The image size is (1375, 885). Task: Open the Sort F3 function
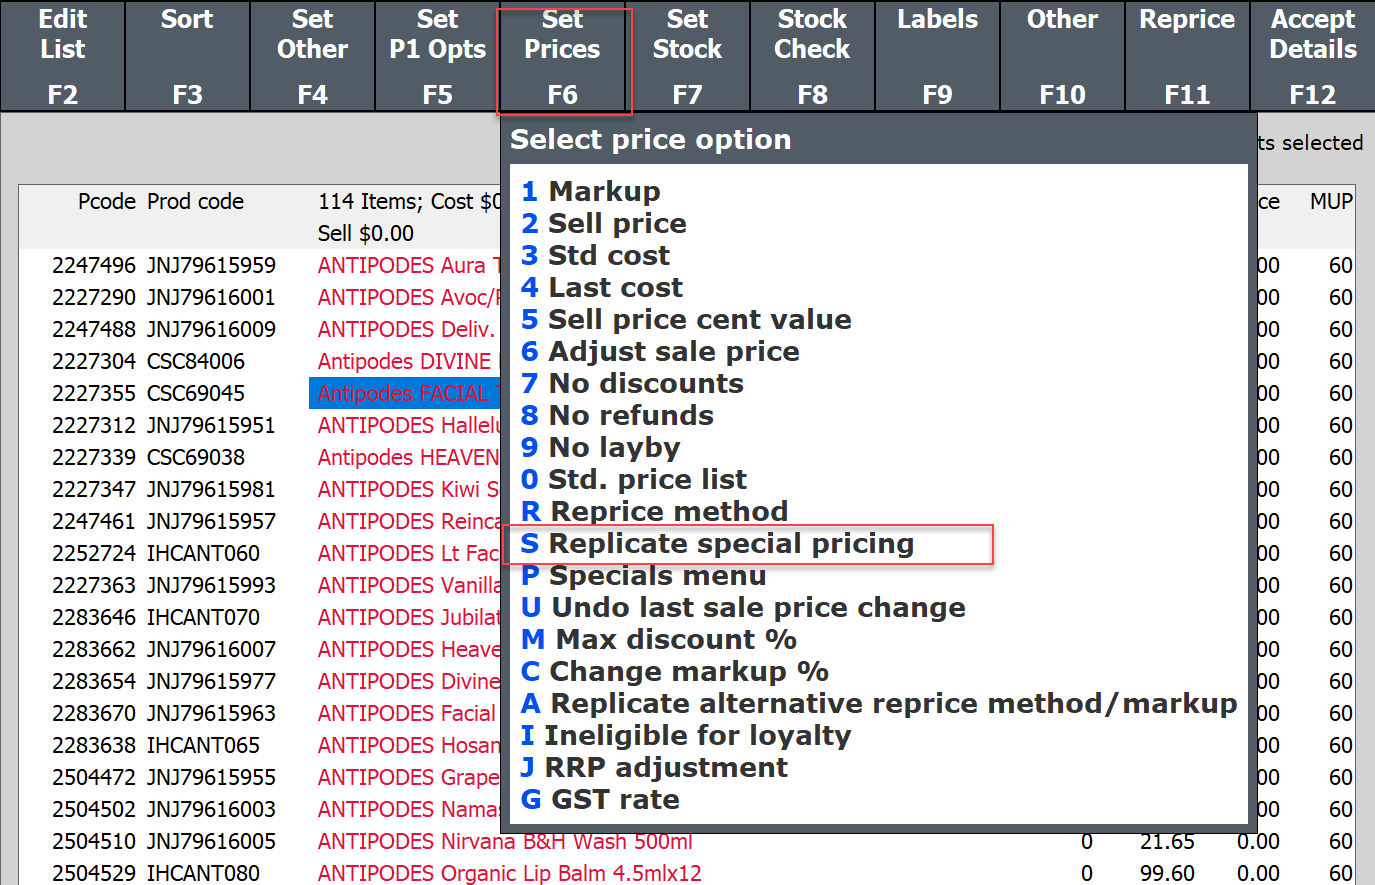(187, 55)
